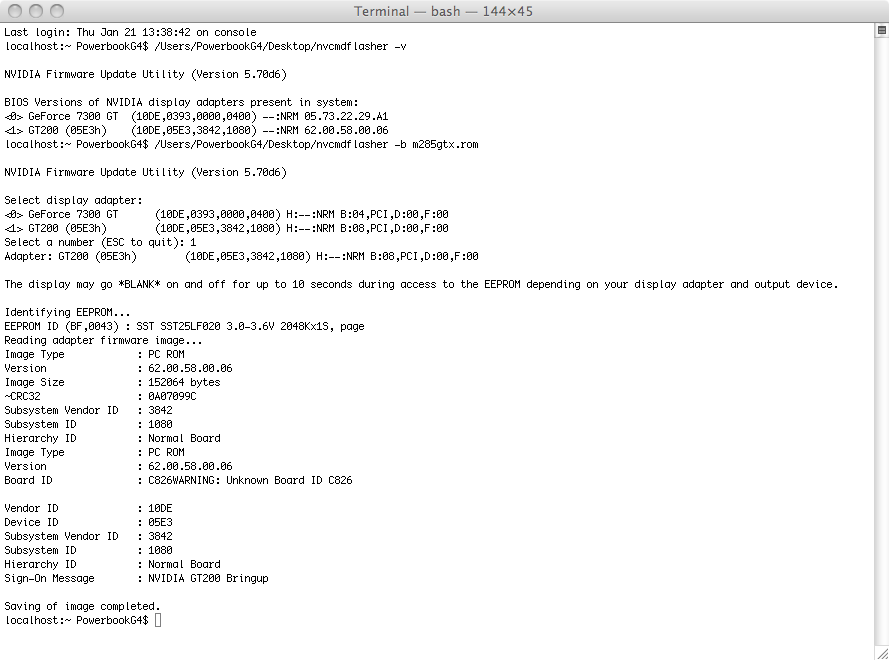Click the window title 'Terminal — bash — 144×45'
Viewport: 889px width, 660px height.
point(443,11)
